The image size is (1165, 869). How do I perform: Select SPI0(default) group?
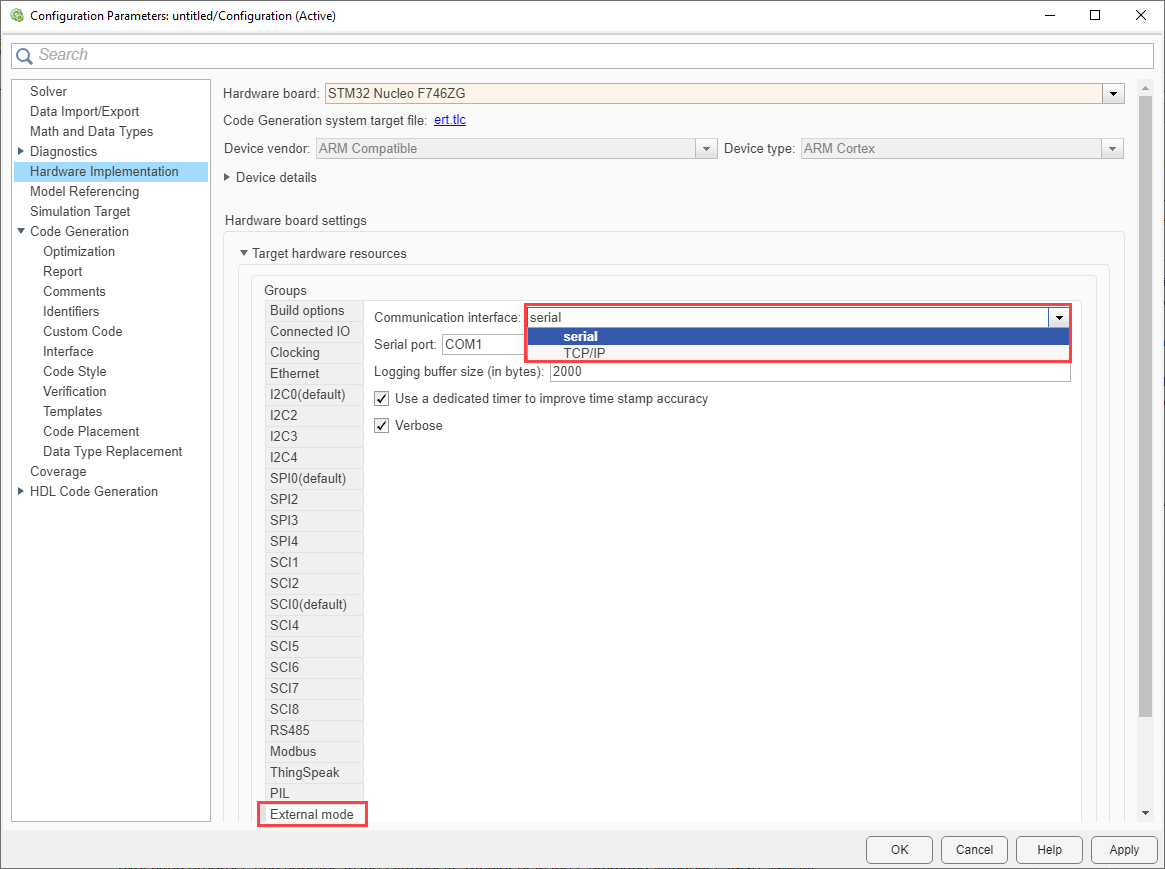pos(314,478)
